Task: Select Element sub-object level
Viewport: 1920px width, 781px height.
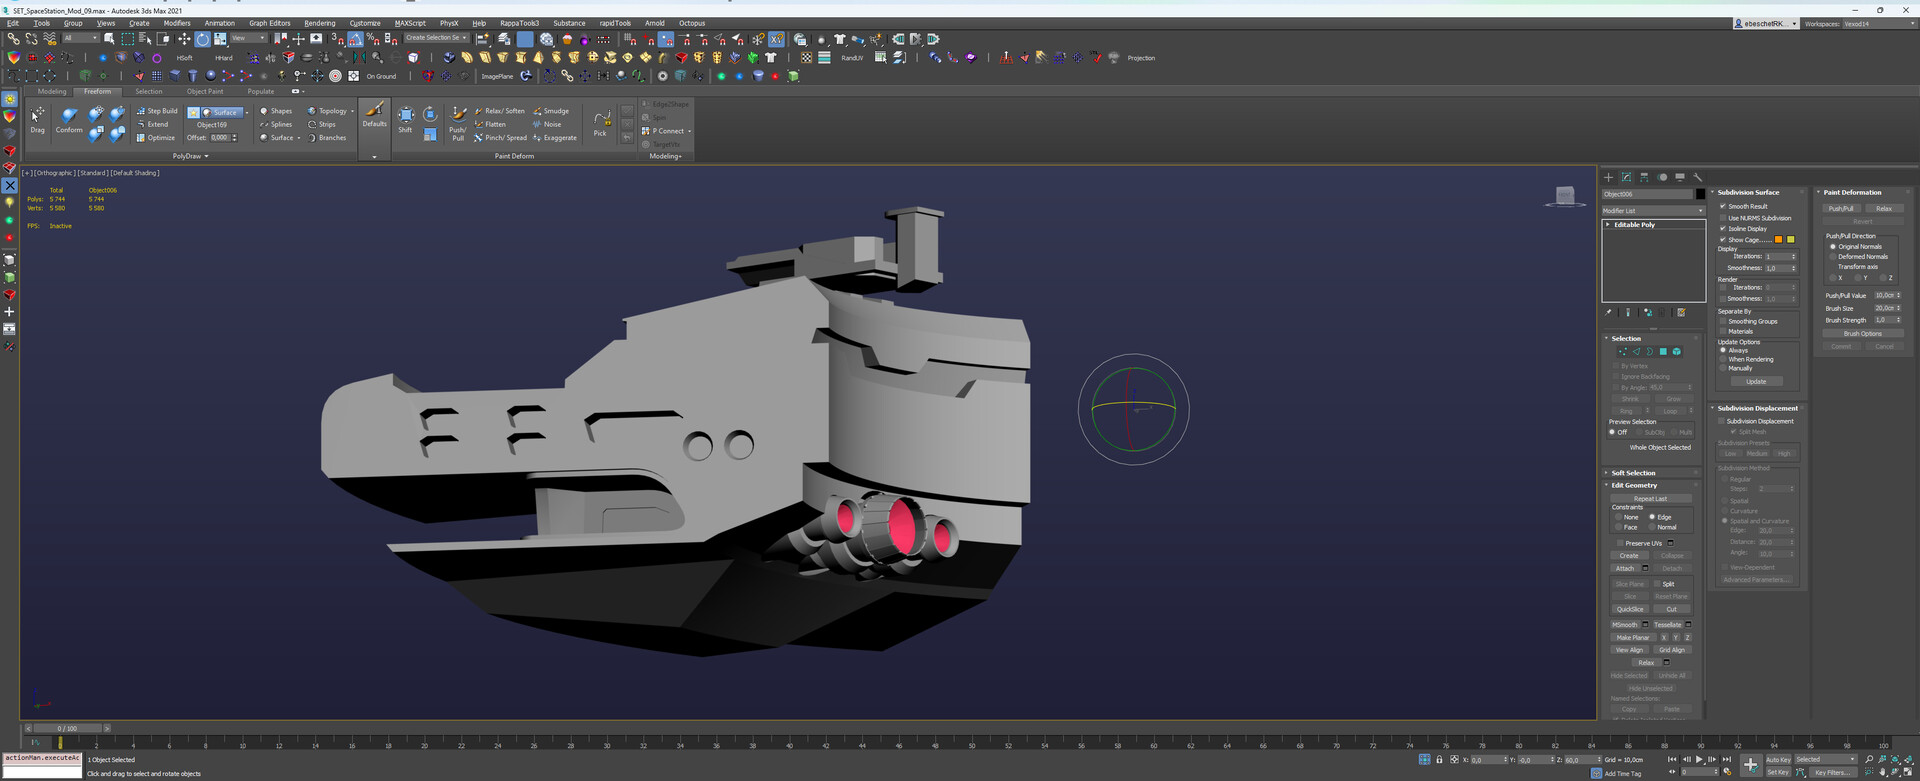Action: (1677, 352)
